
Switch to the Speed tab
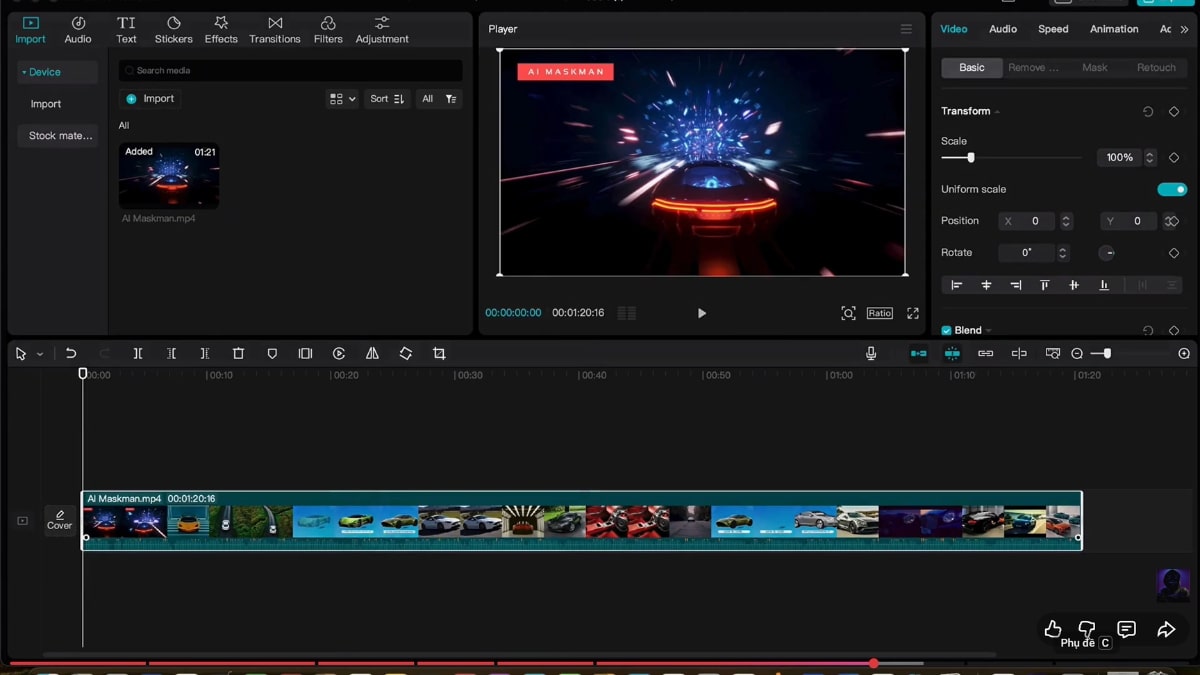coord(1053,29)
